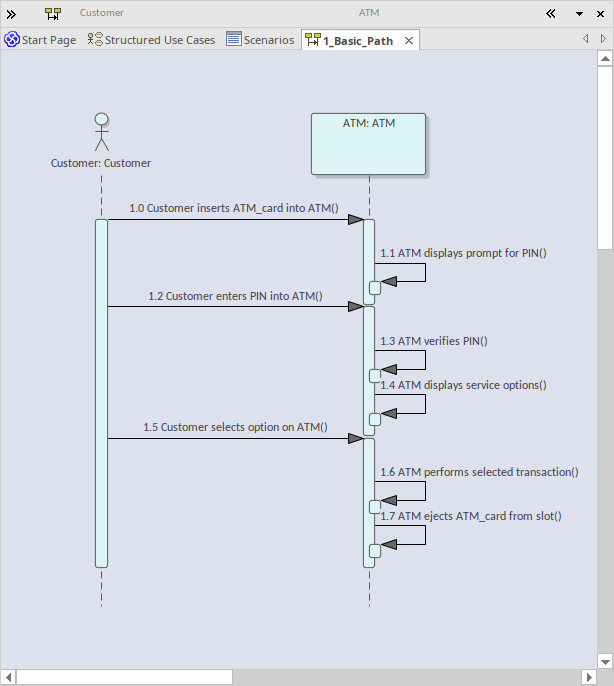Close the 1_Basic_Path tab

tap(409, 40)
